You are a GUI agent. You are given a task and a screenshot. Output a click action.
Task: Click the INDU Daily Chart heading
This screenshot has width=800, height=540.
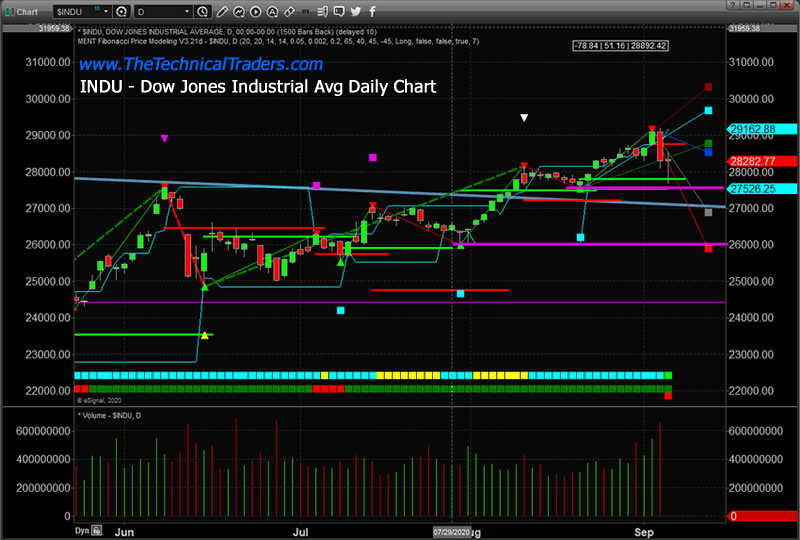tap(258, 87)
